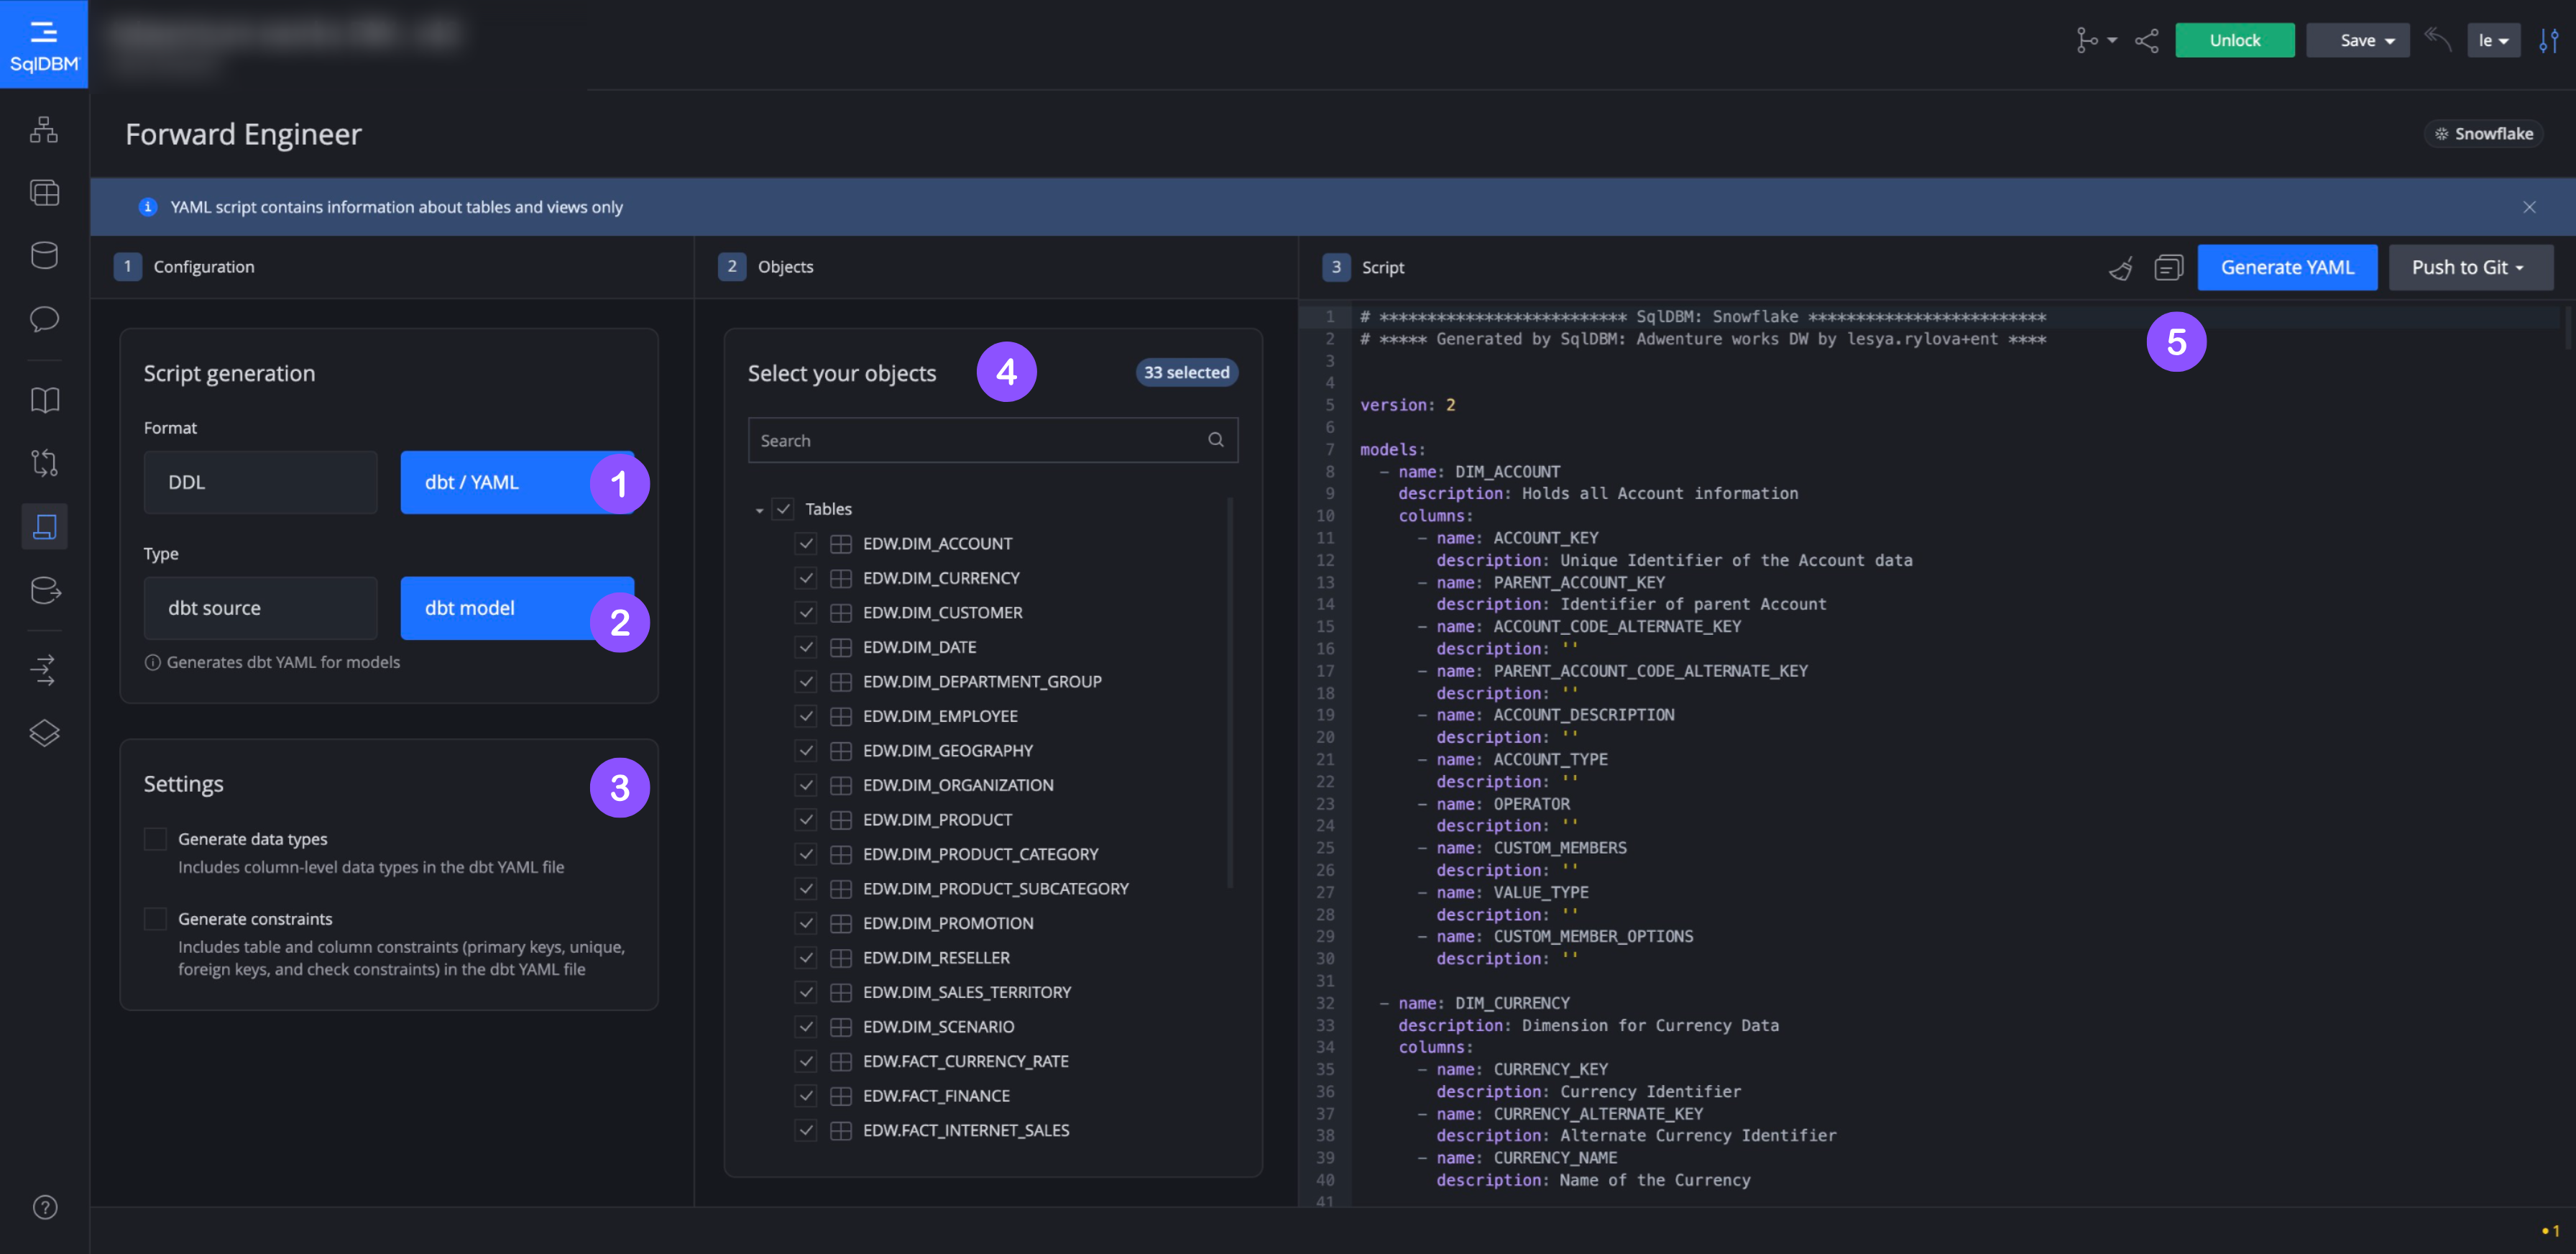Select the dbt model type option
This screenshot has height=1254, width=2576.
pyautogui.click(x=517, y=608)
